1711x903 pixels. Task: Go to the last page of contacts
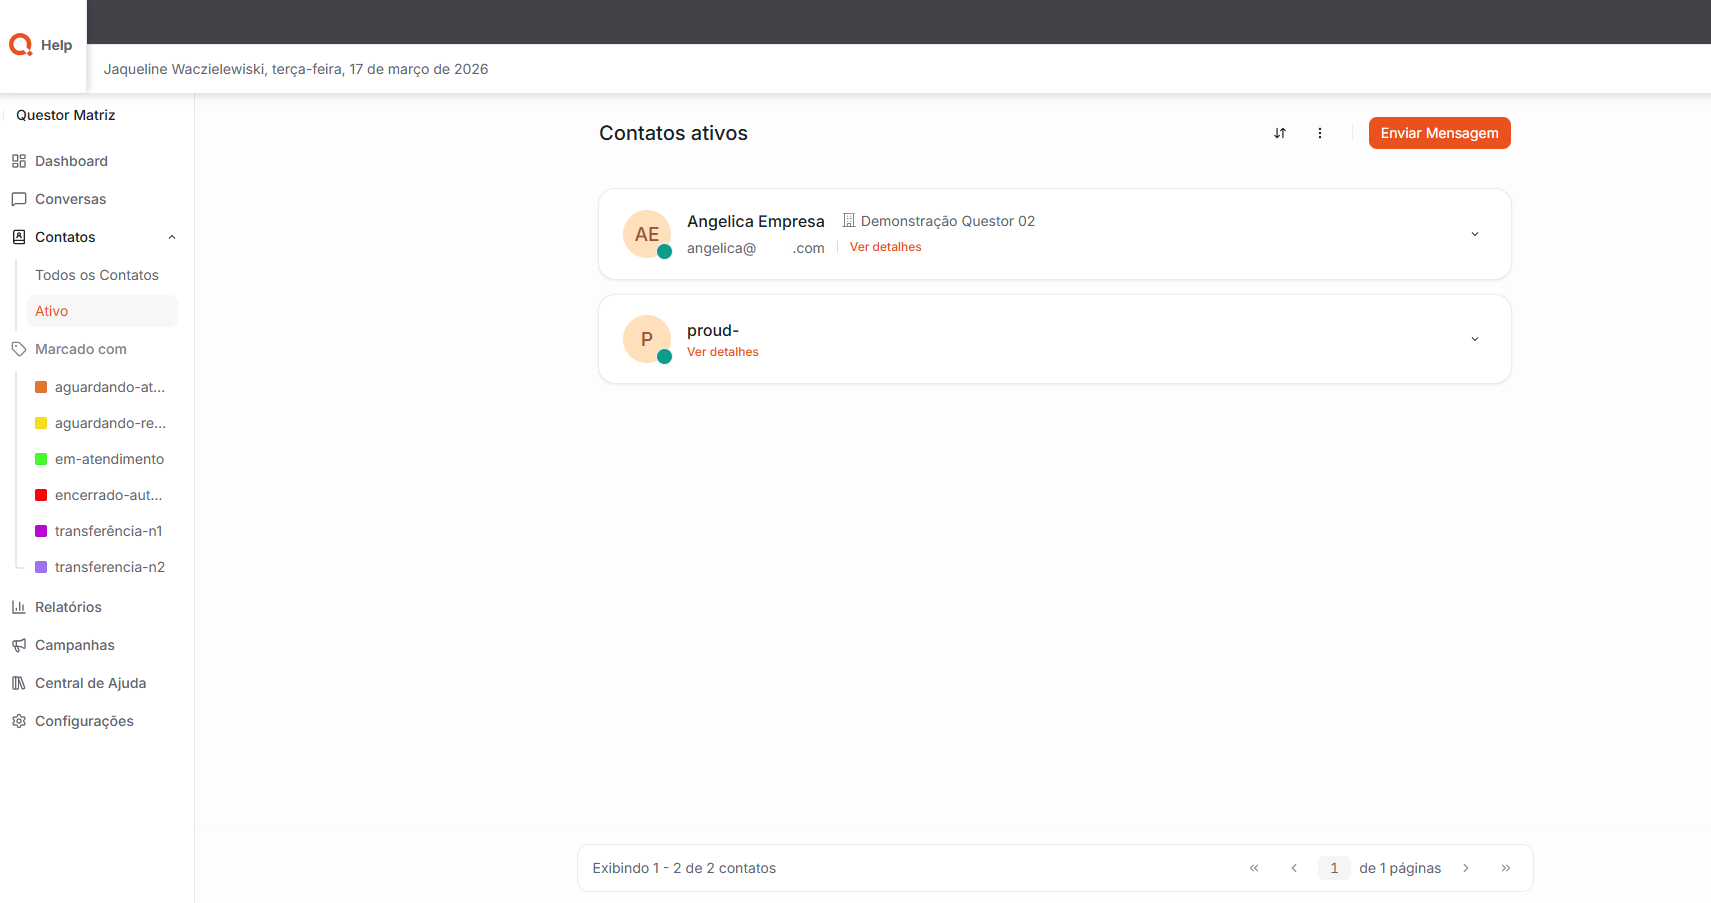[x=1505, y=868]
